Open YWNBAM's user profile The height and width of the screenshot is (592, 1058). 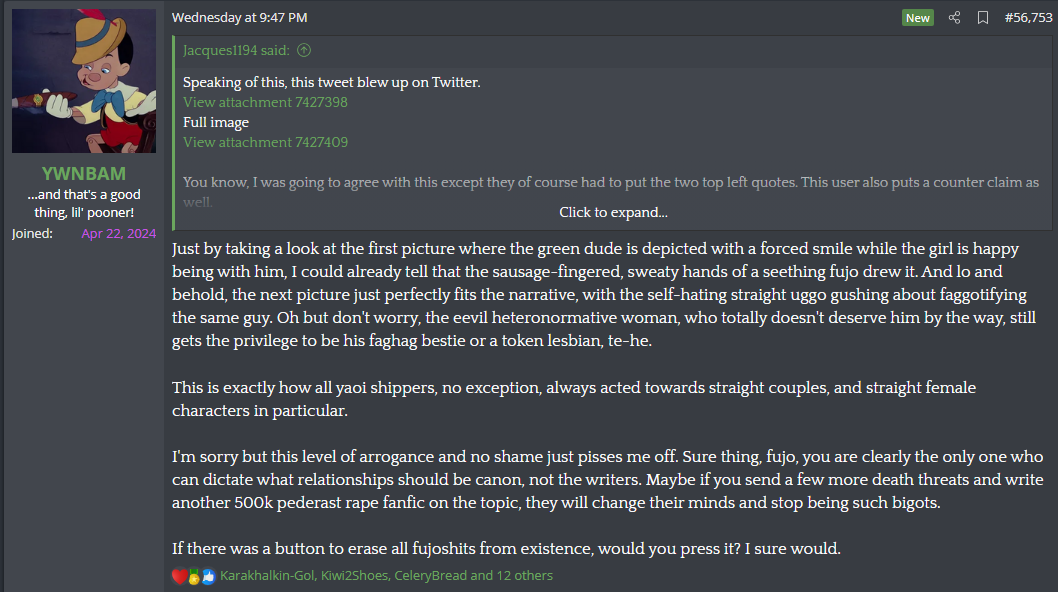[x=84, y=173]
